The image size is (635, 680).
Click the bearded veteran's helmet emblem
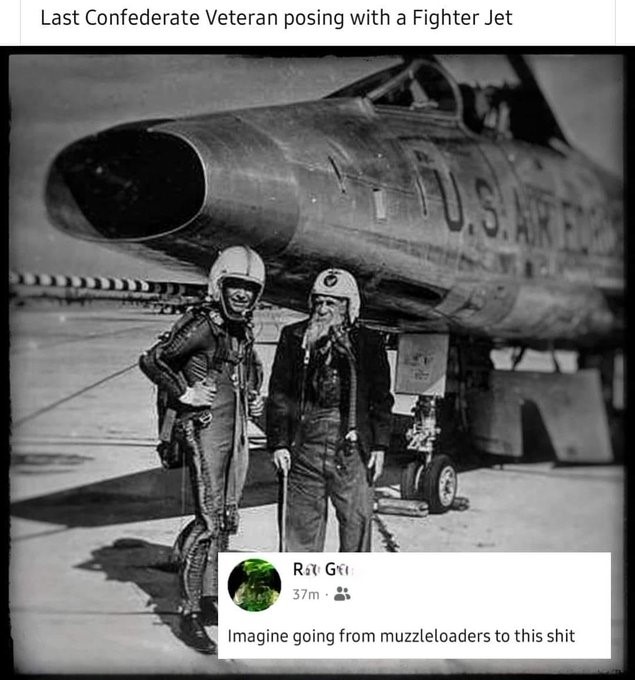(x=331, y=279)
